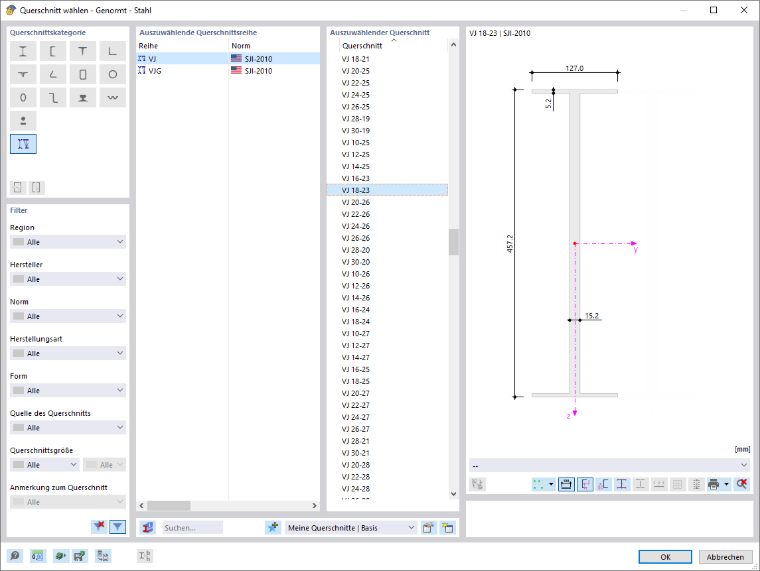Reset preview view with red-X magnifier

click(742, 484)
